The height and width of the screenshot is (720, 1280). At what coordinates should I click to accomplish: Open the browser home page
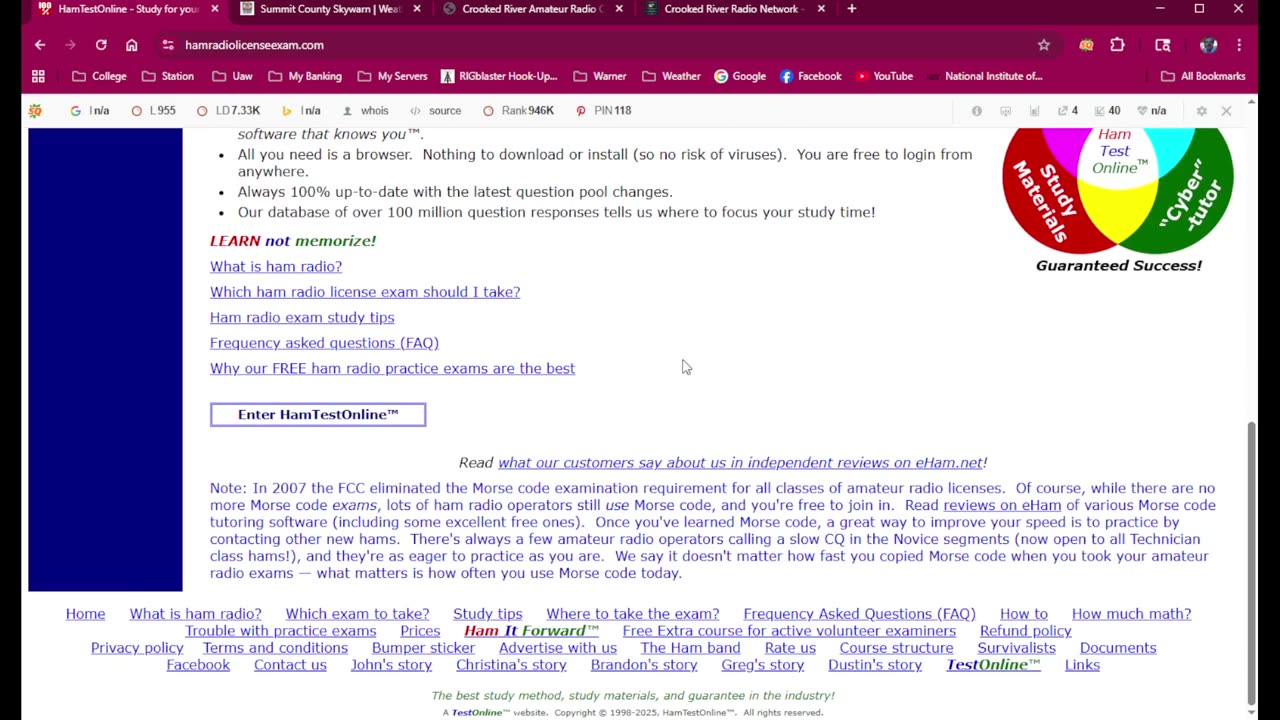131,45
